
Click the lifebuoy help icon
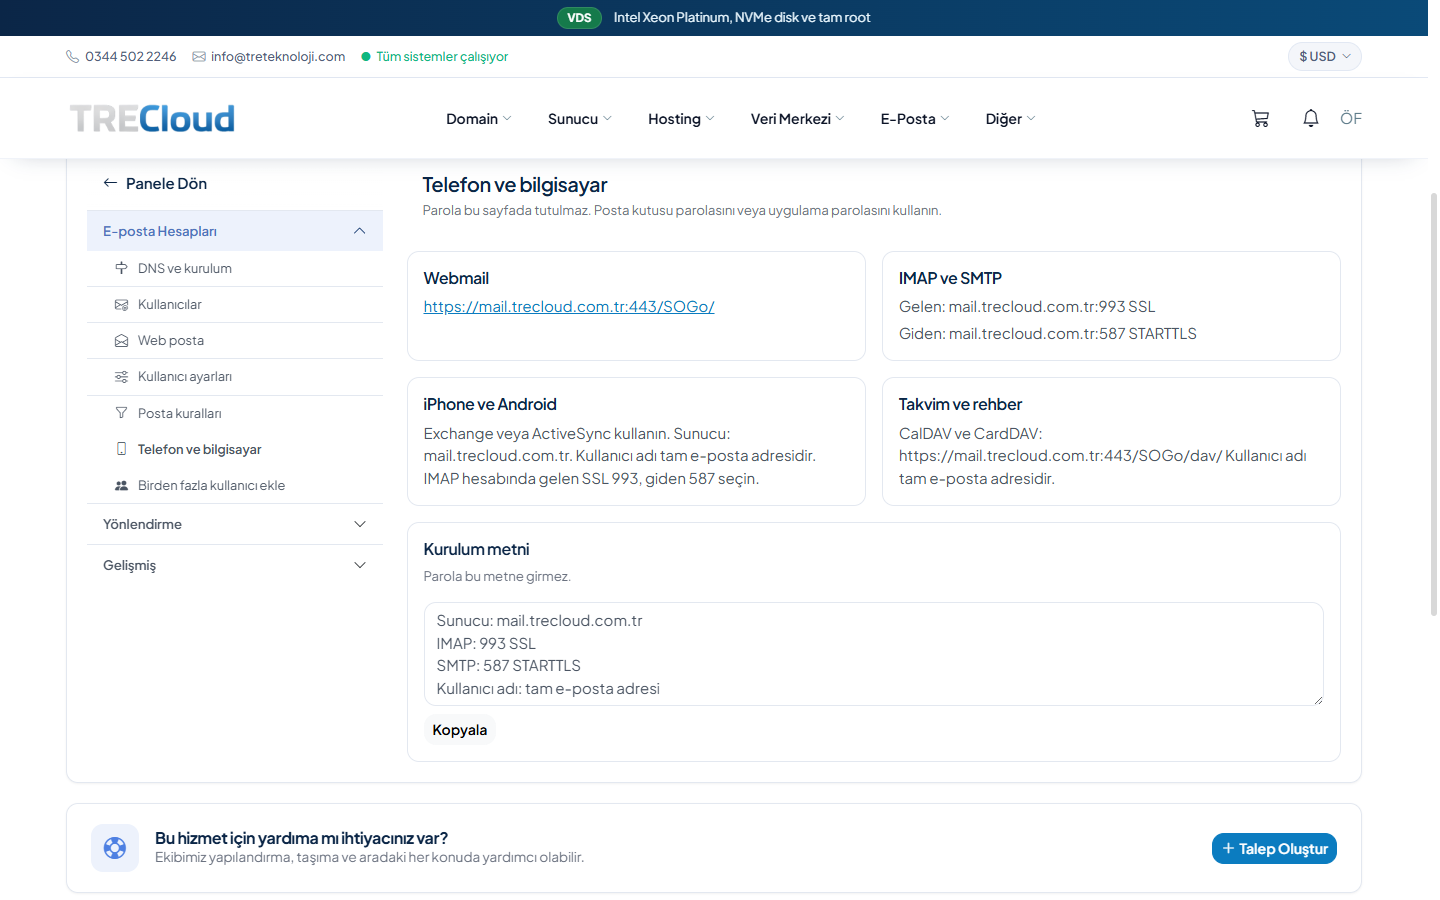coord(115,848)
